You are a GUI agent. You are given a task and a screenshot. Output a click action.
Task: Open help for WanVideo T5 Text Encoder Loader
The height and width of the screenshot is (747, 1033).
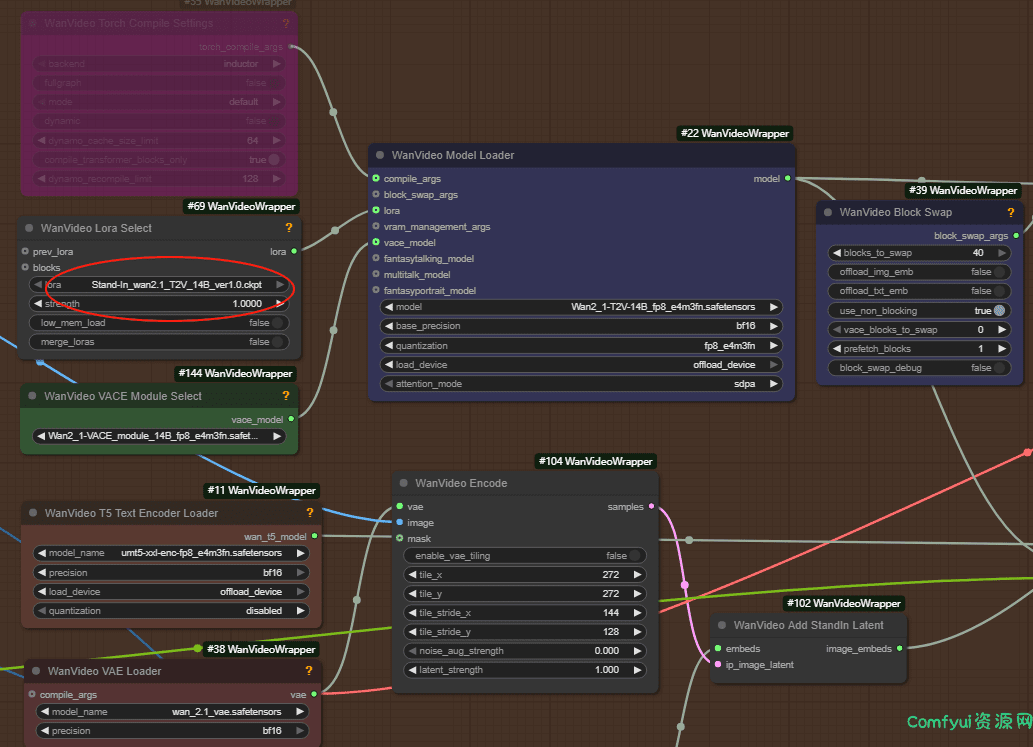(310, 512)
